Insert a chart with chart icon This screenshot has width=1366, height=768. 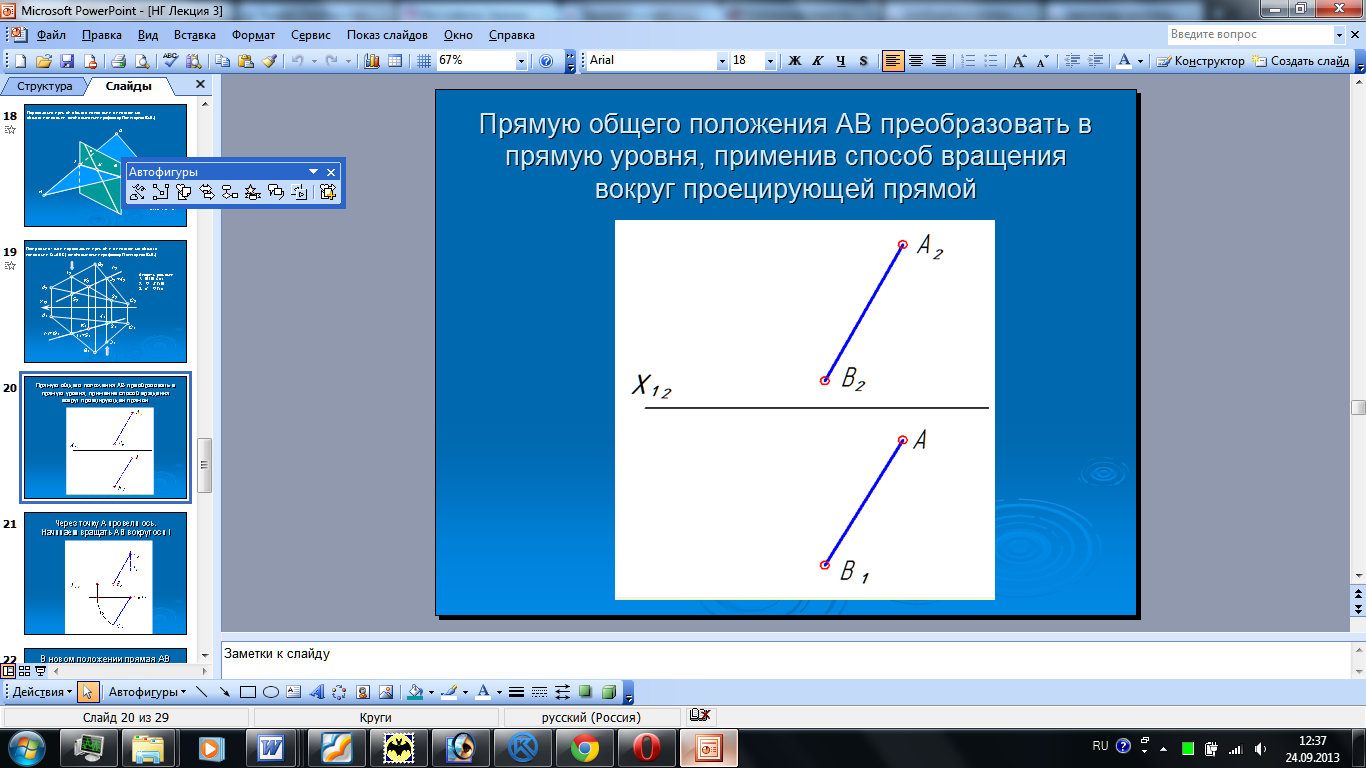pyautogui.click(x=372, y=61)
